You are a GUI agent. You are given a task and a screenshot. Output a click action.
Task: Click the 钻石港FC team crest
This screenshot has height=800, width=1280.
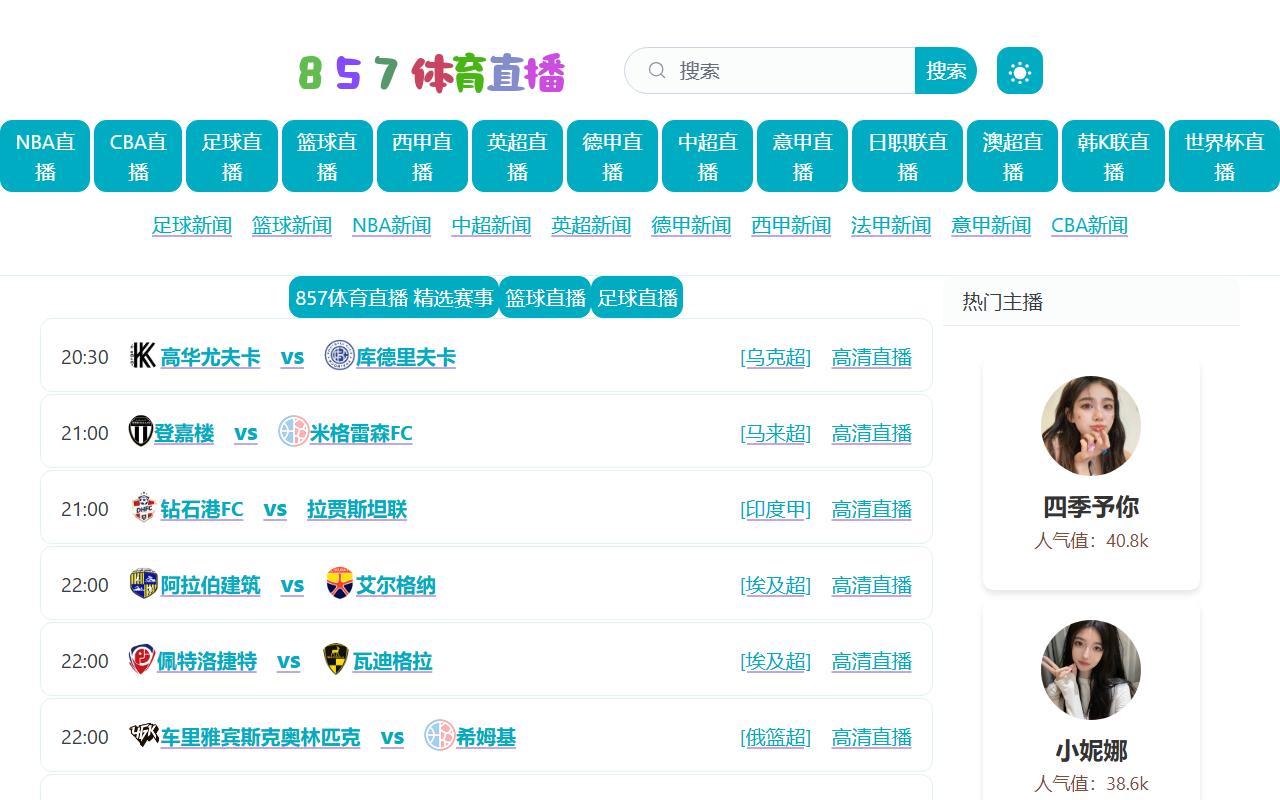click(144, 507)
